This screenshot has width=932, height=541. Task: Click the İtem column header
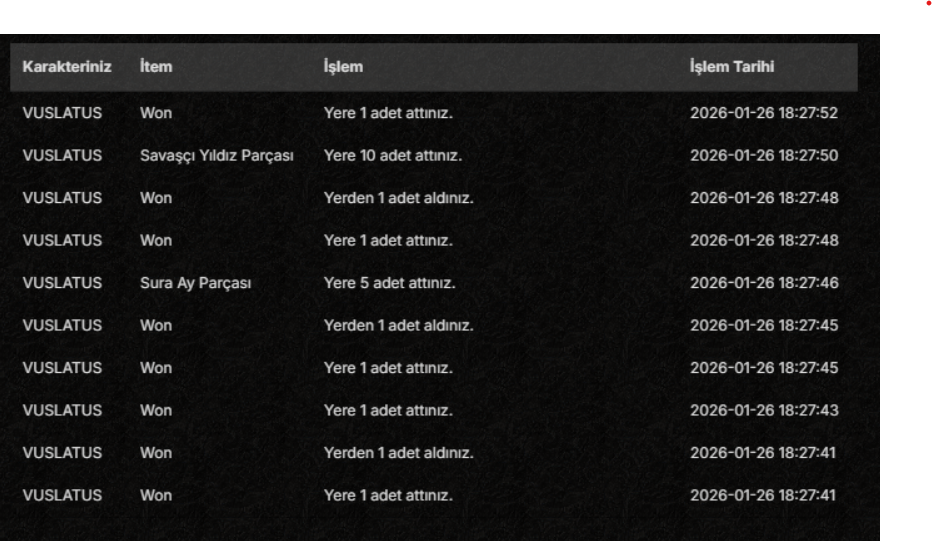tap(156, 67)
